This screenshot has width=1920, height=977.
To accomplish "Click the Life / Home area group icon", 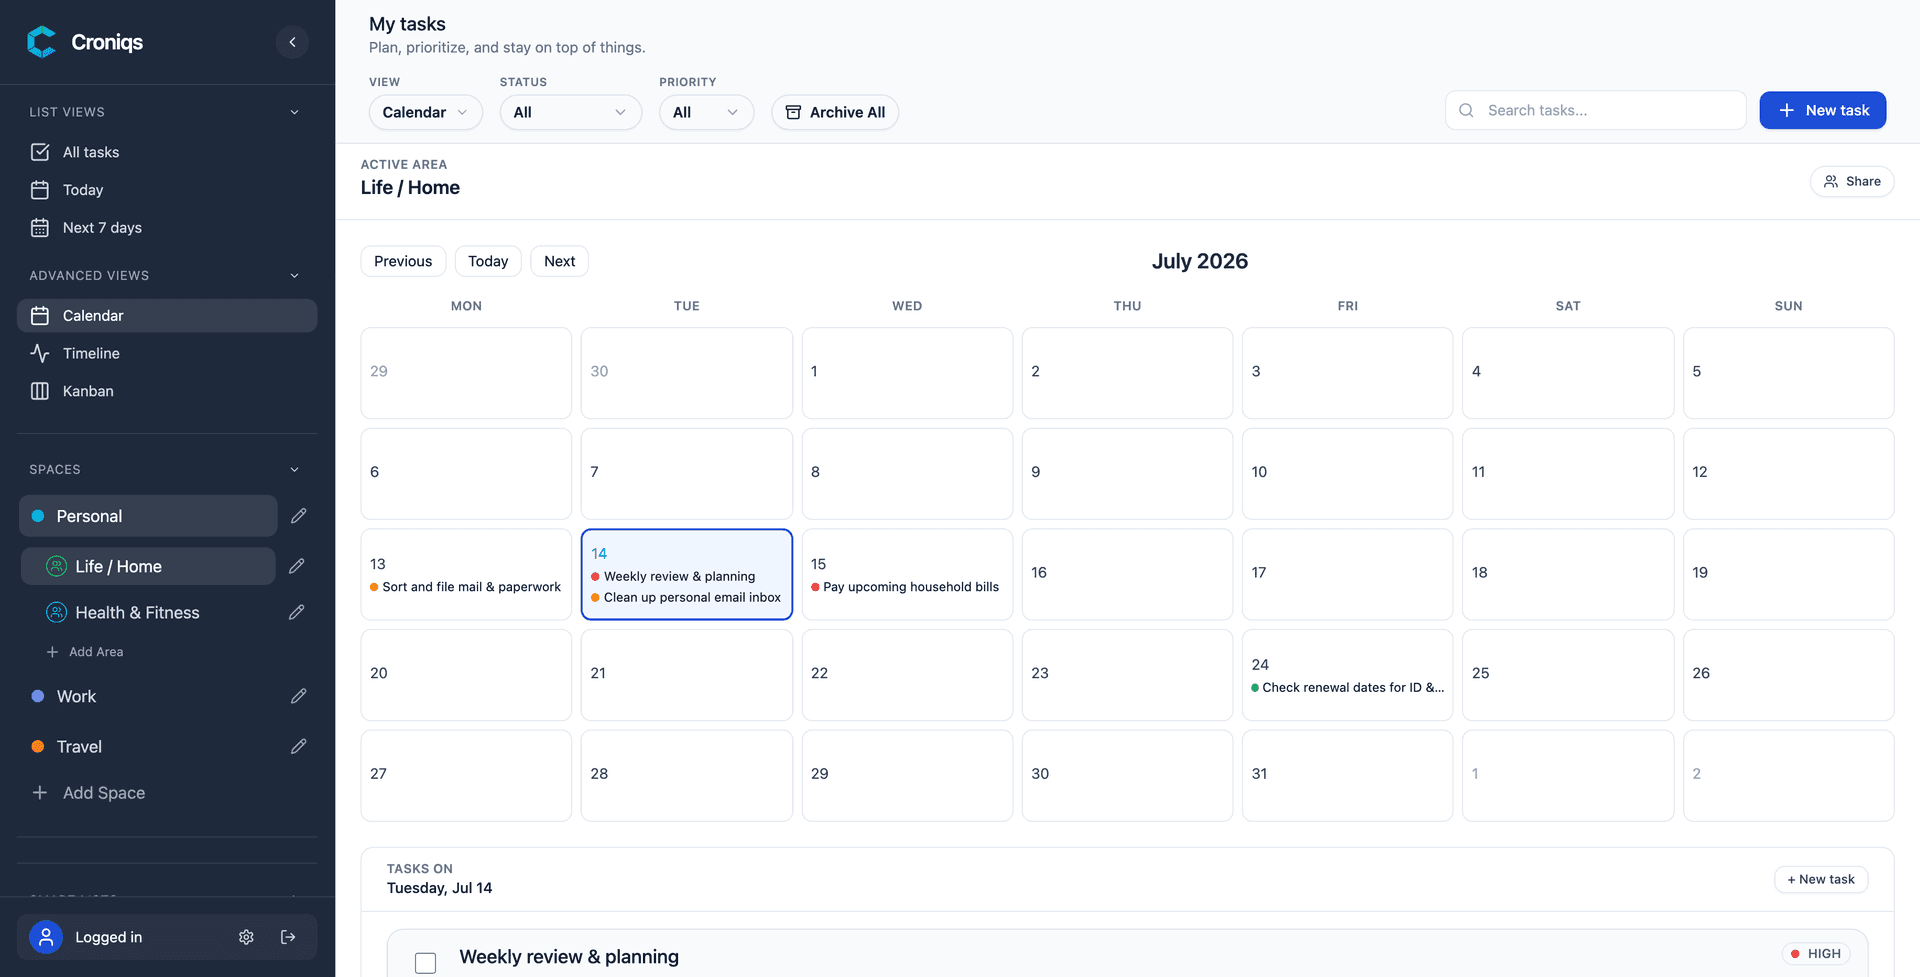I will [x=57, y=566].
